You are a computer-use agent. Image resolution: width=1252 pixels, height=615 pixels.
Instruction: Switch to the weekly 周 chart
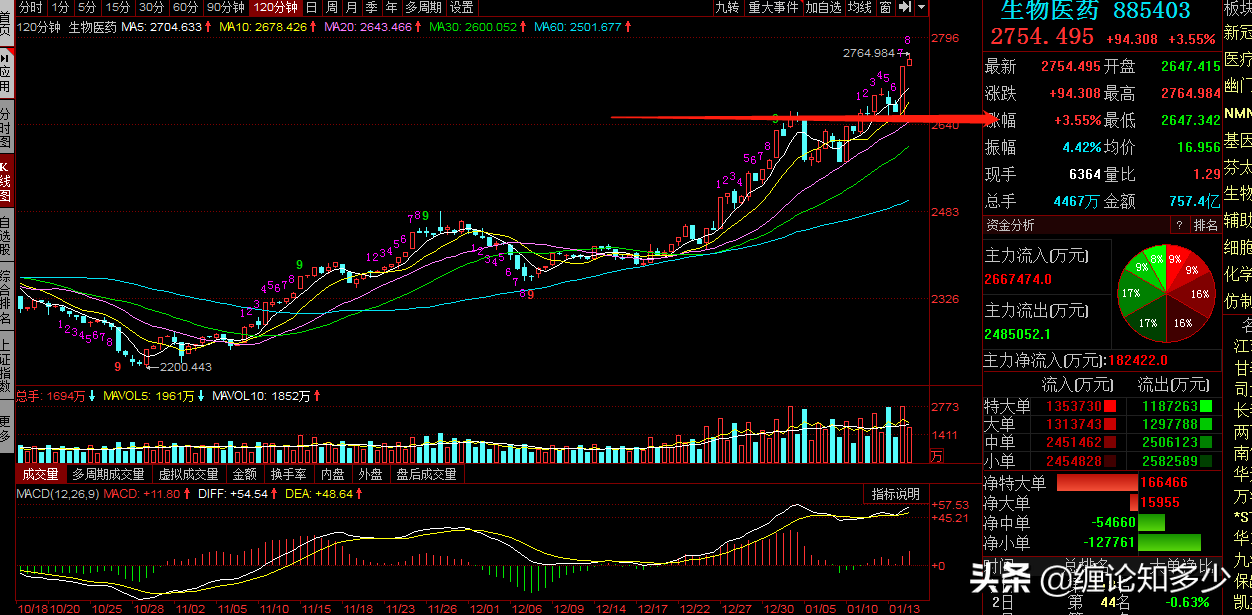pos(330,7)
